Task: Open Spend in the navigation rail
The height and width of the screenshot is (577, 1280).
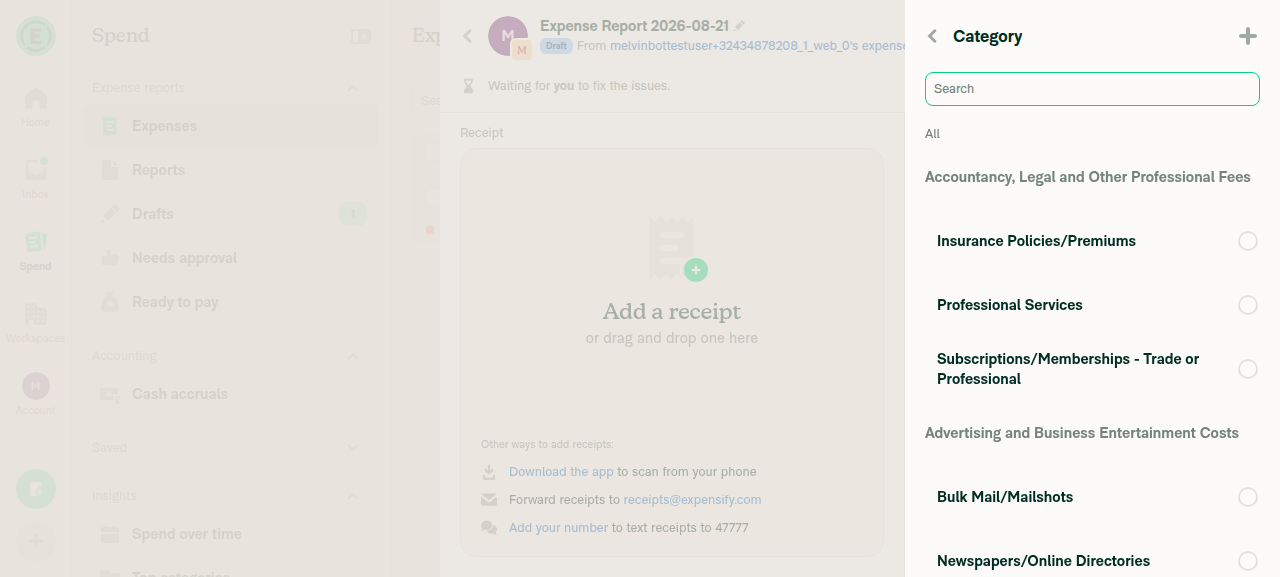Action: coord(36,251)
